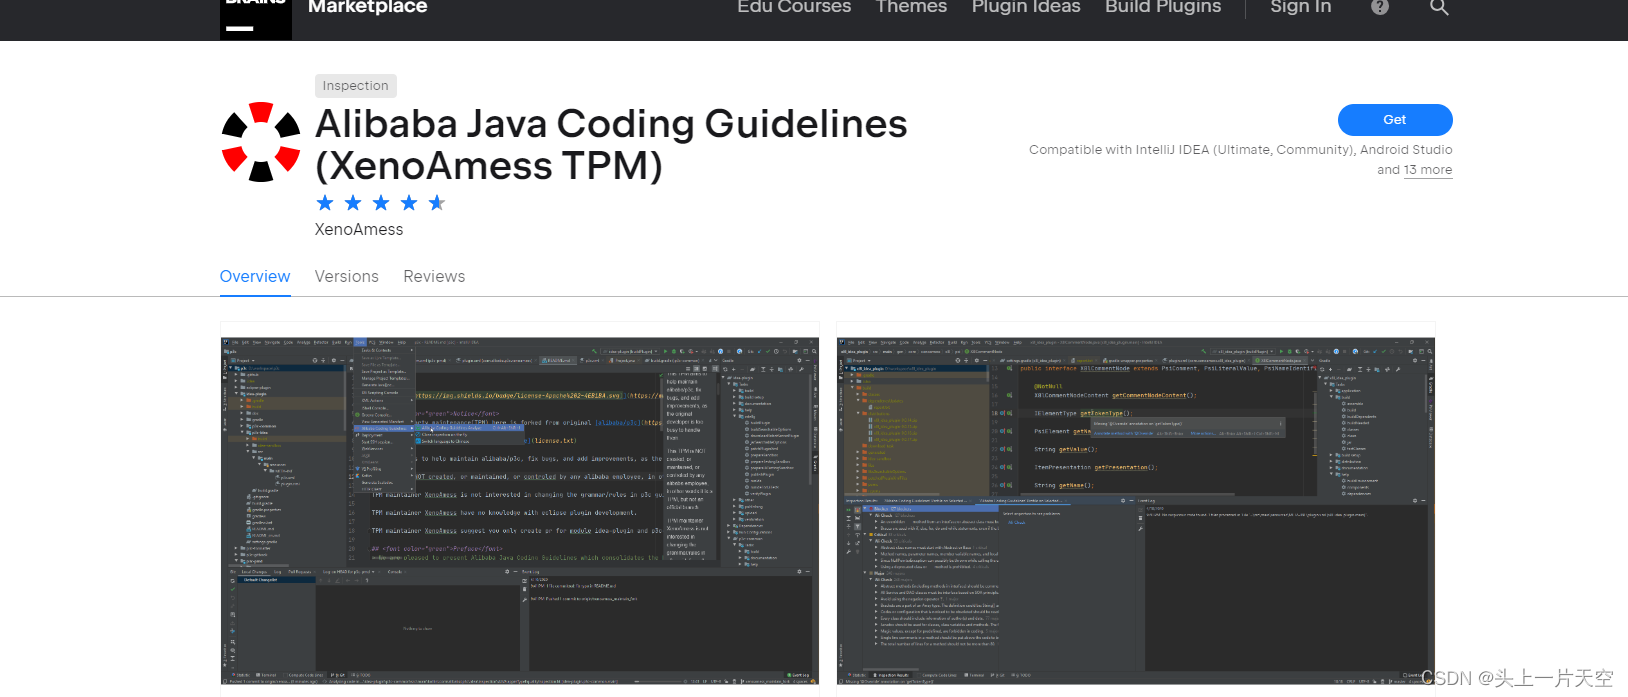The width and height of the screenshot is (1628, 697).
Task: Open the first plugin screenshot thumbnail
Action: click(x=520, y=510)
